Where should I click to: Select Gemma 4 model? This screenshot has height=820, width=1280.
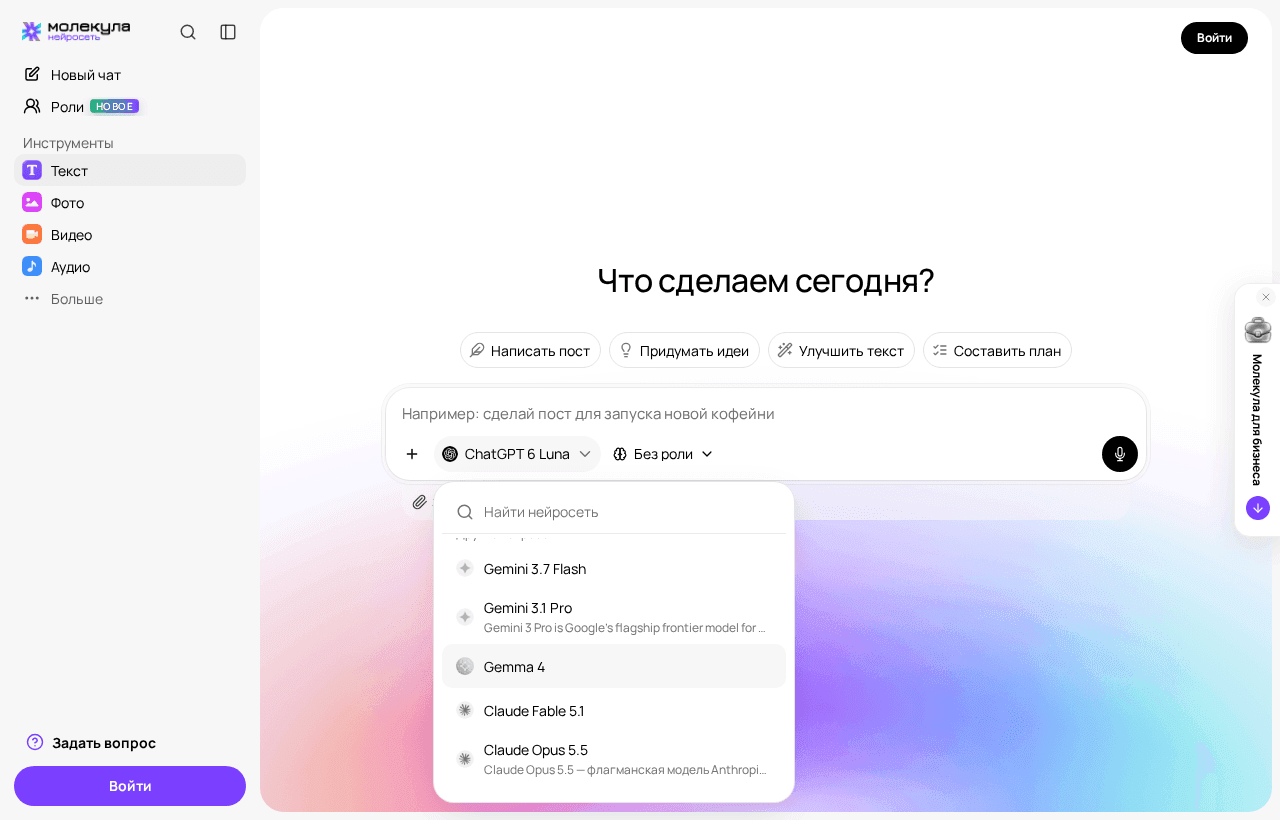click(x=614, y=666)
